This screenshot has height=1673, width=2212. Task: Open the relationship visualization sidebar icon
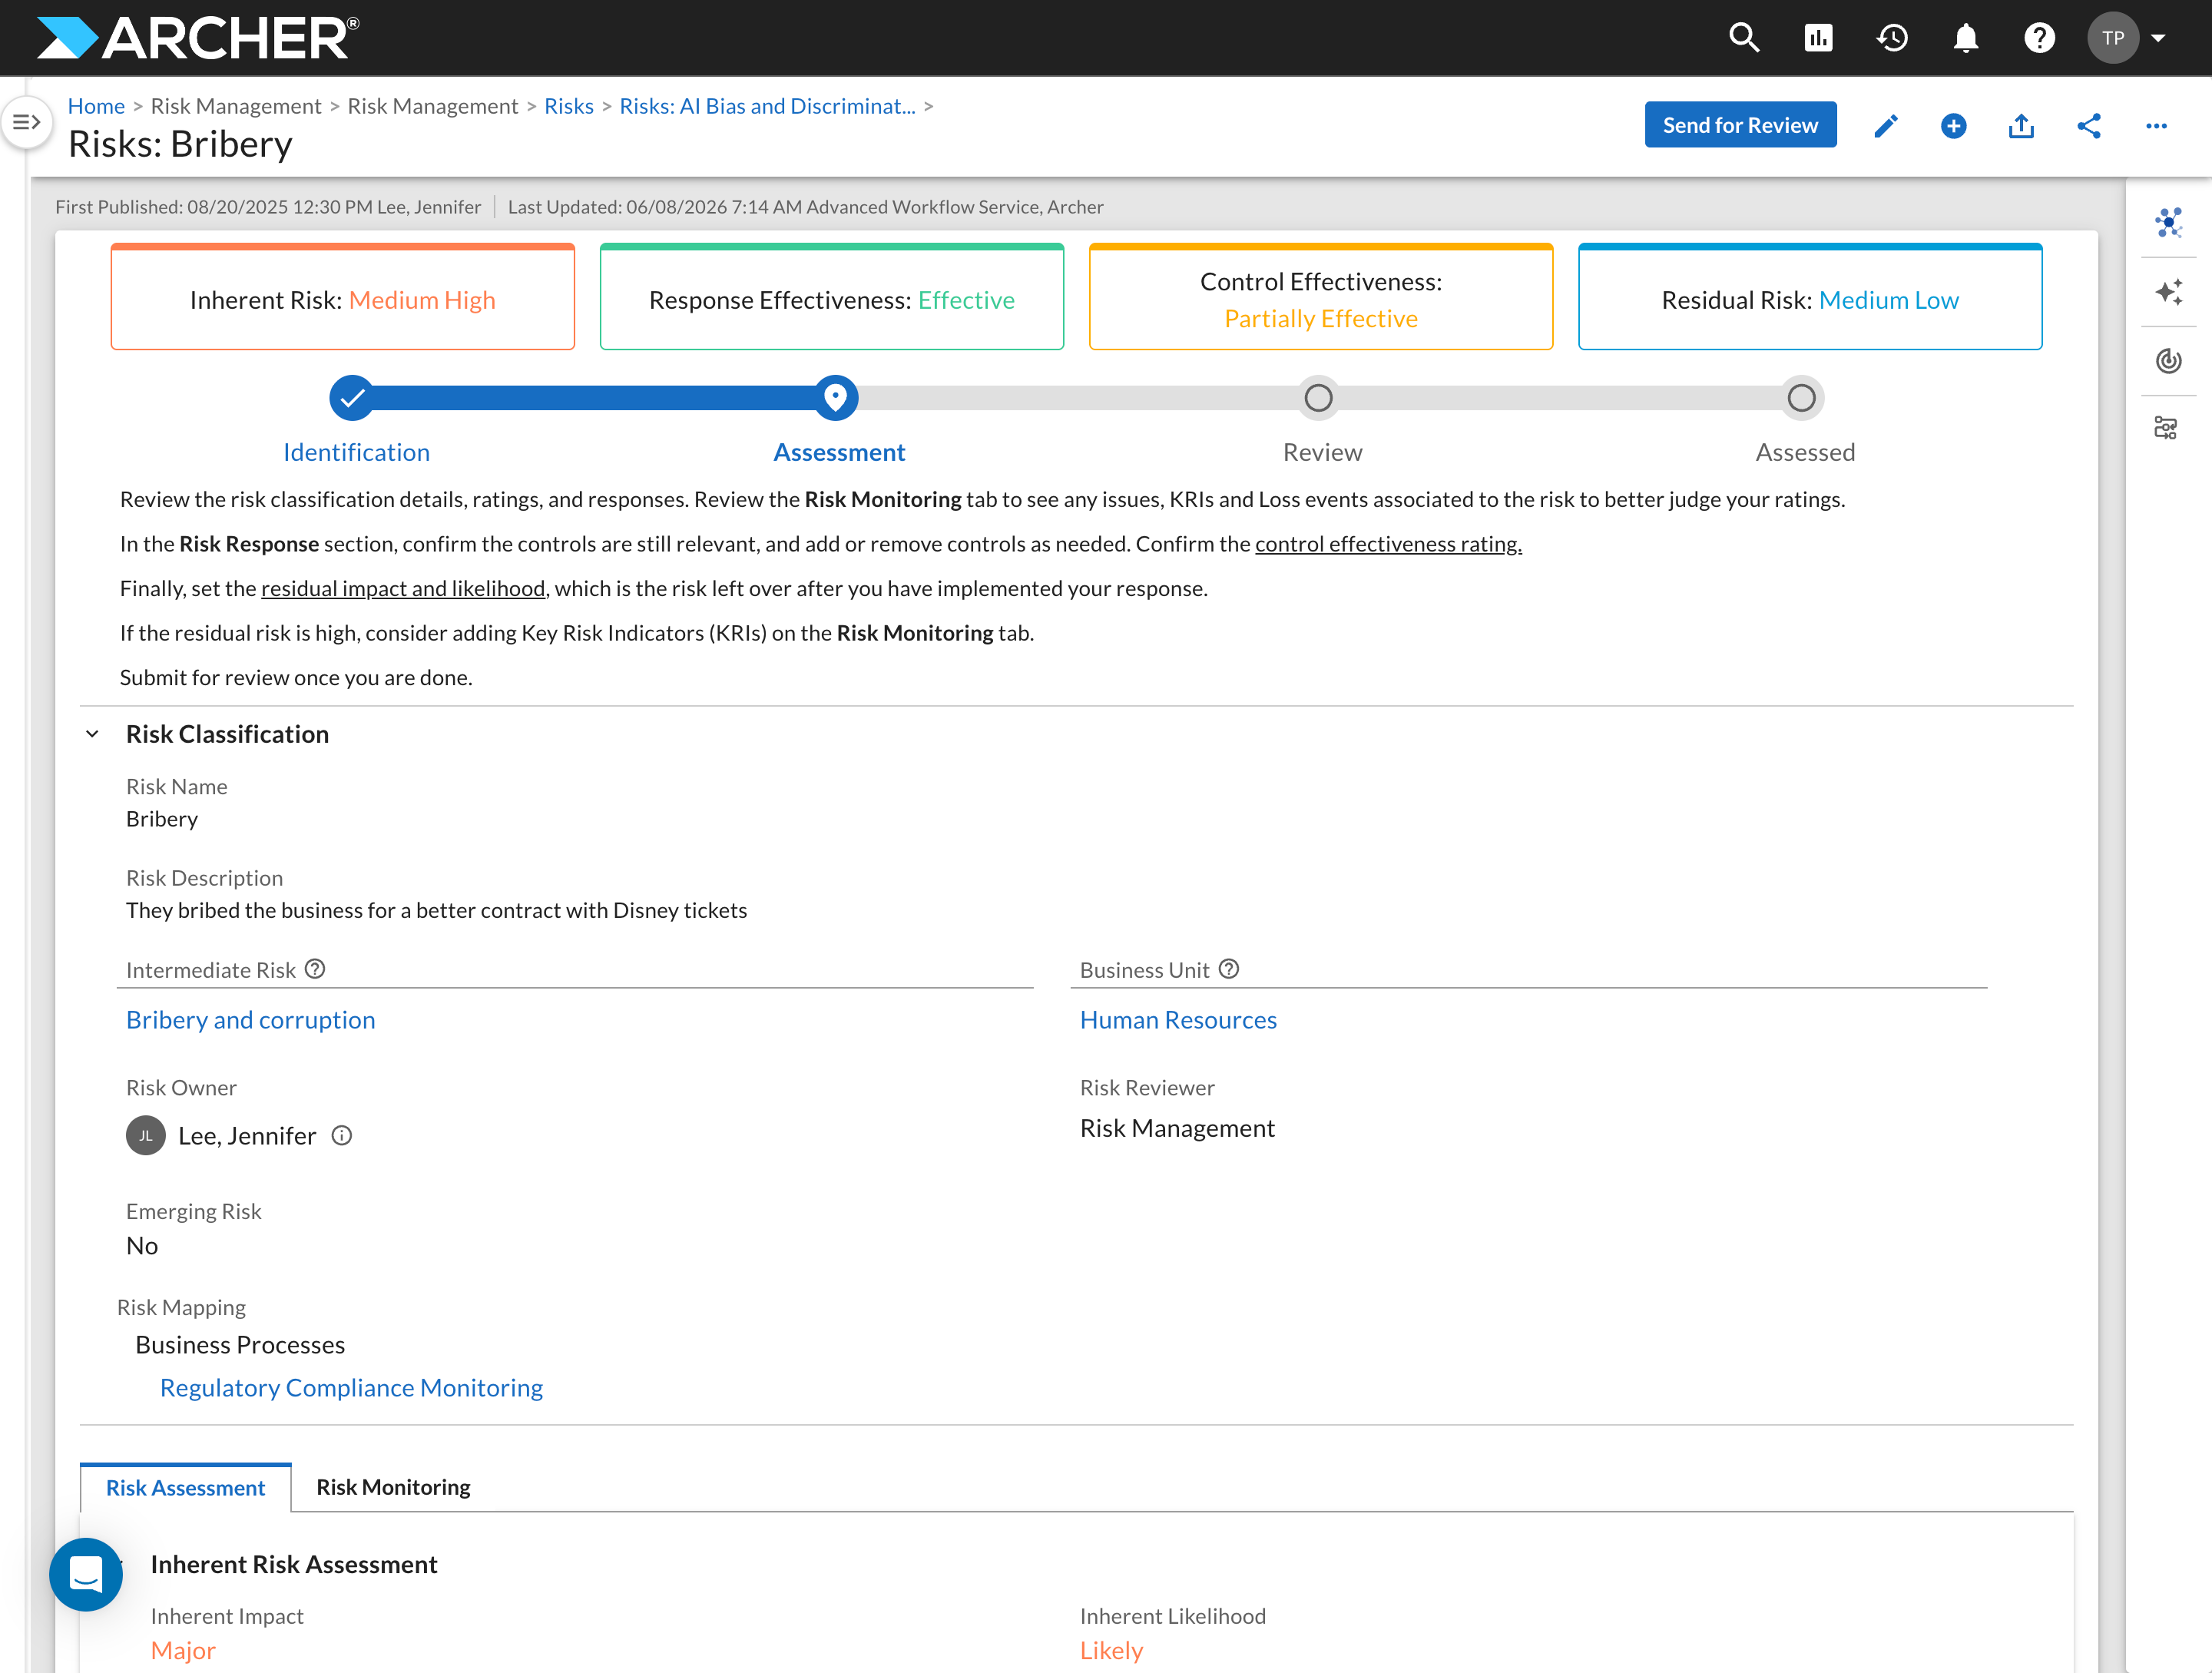point(2168,222)
